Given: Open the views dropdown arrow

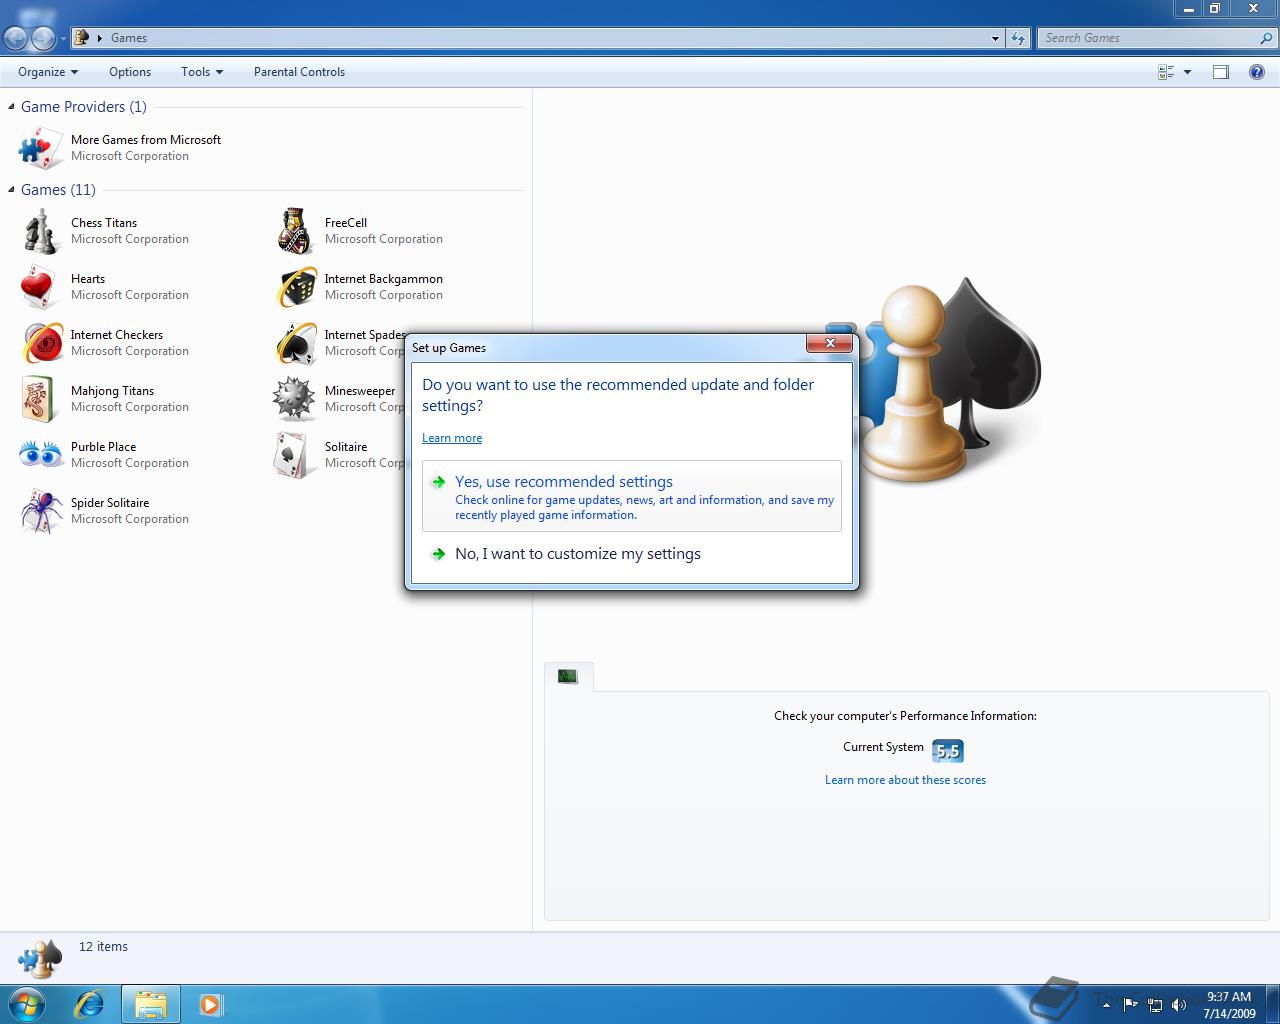Looking at the screenshot, I should (1187, 72).
